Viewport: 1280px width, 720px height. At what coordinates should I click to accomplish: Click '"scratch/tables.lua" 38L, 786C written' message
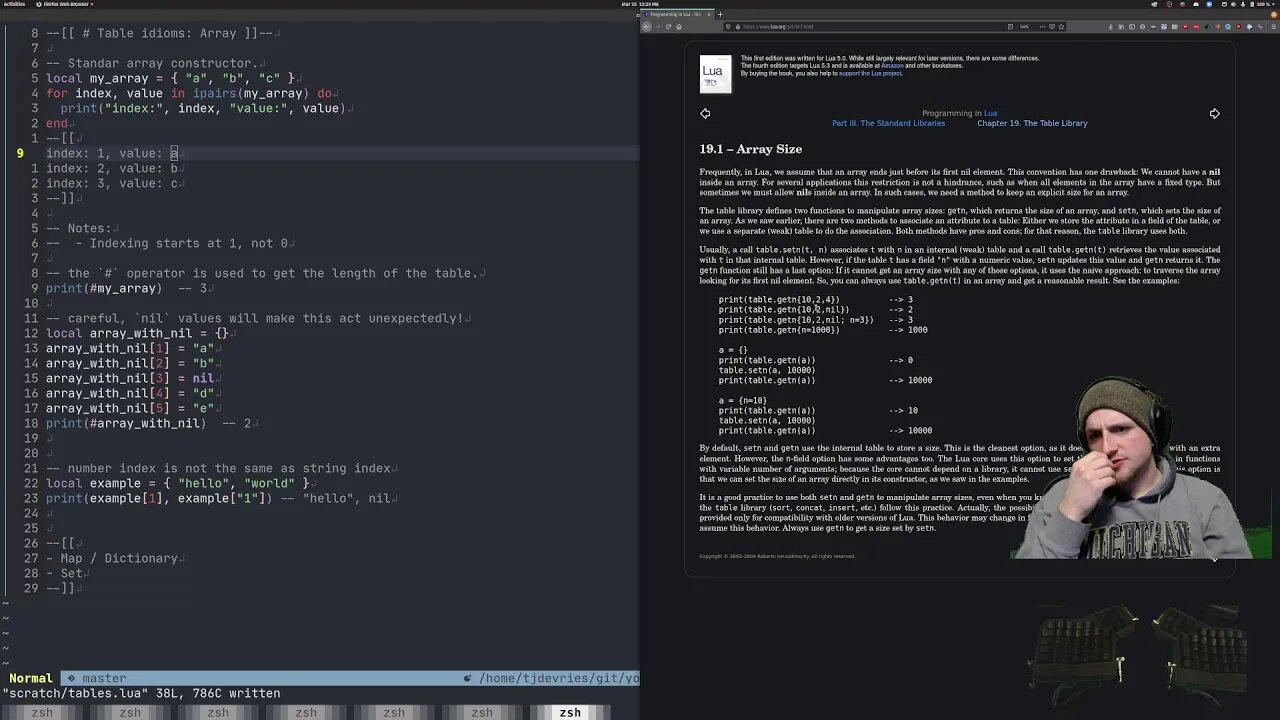click(x=141, y=693)
